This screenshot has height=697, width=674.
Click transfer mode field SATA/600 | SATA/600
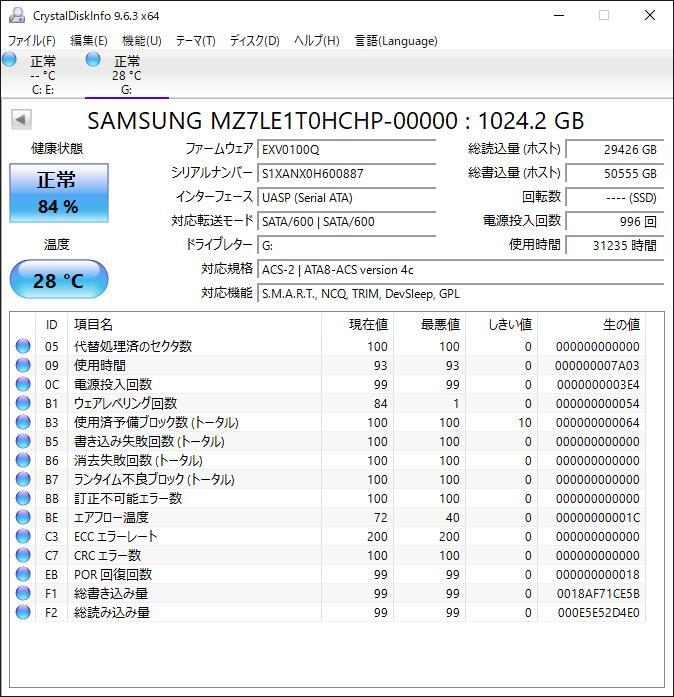click(346, 221)
